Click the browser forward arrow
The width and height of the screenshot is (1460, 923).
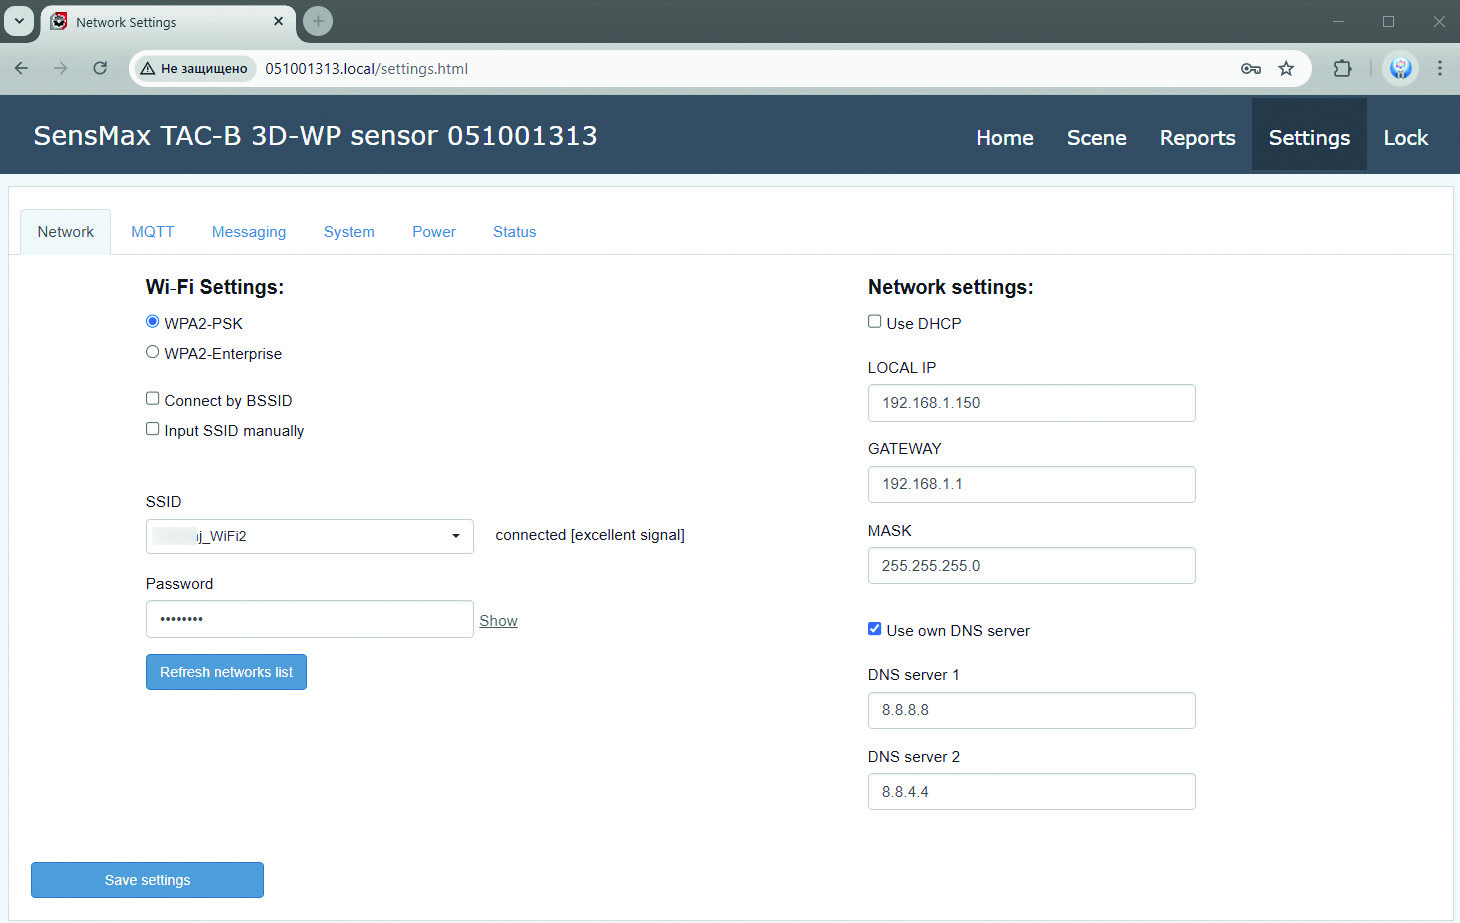point(60,68)
